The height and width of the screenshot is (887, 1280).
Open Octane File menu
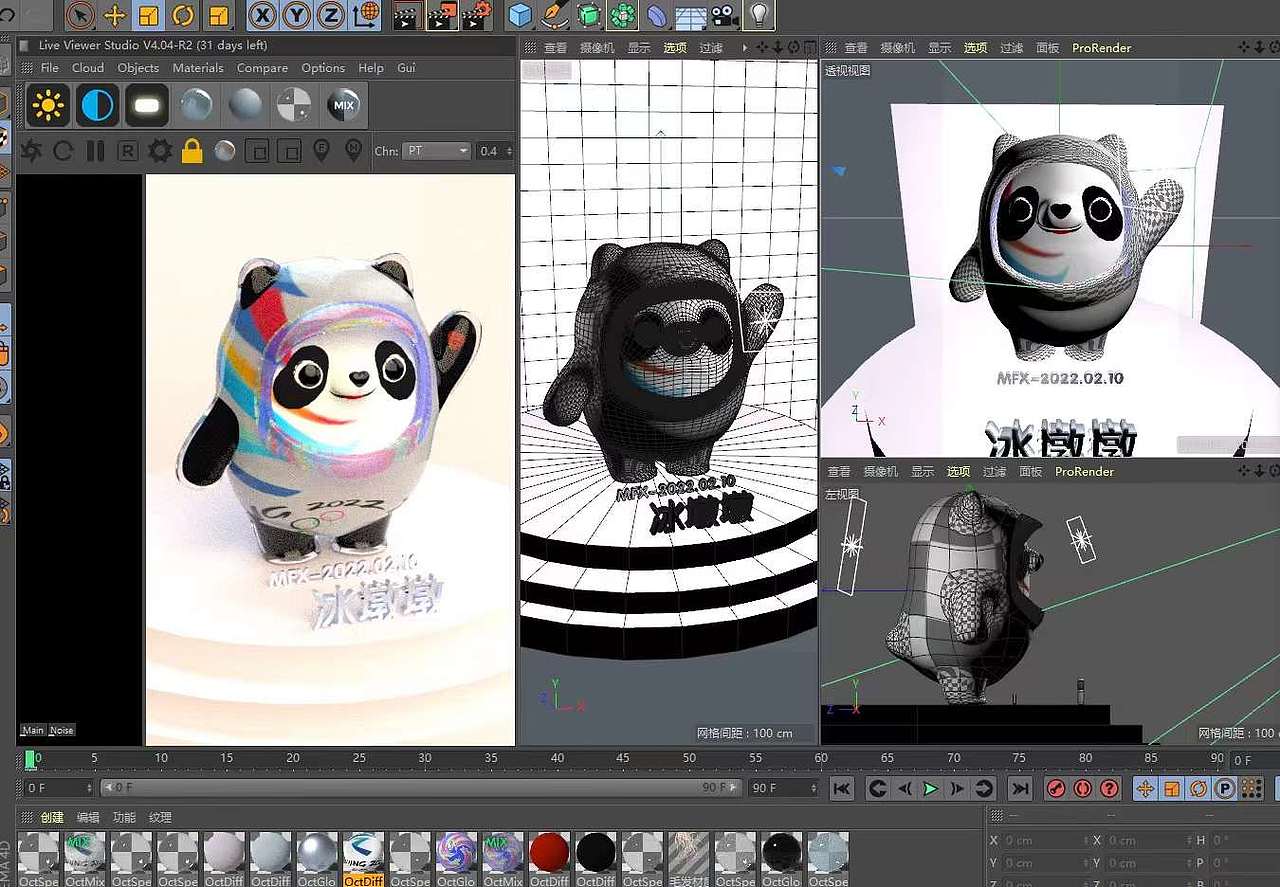(49, 68)
